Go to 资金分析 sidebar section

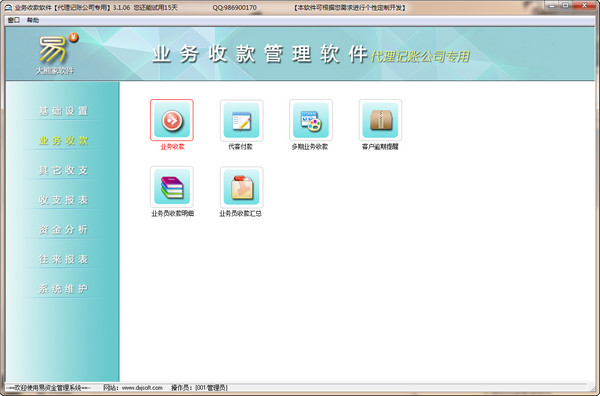64,230
